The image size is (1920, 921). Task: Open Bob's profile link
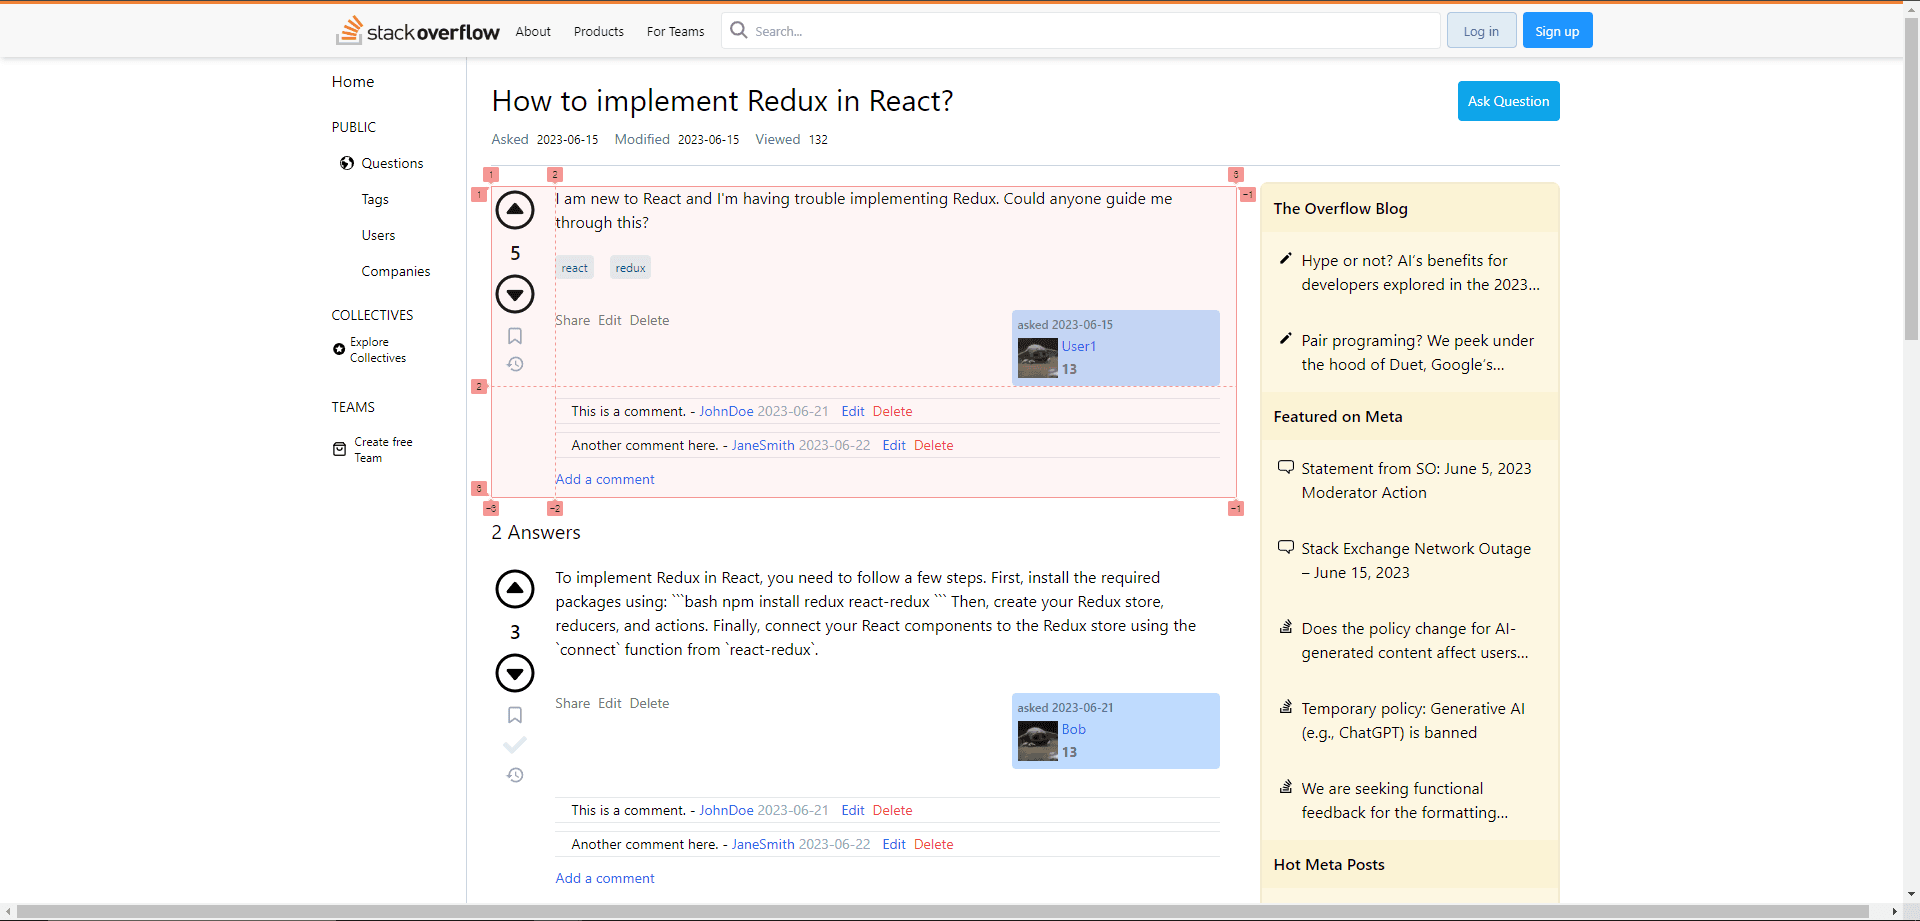1073,729
